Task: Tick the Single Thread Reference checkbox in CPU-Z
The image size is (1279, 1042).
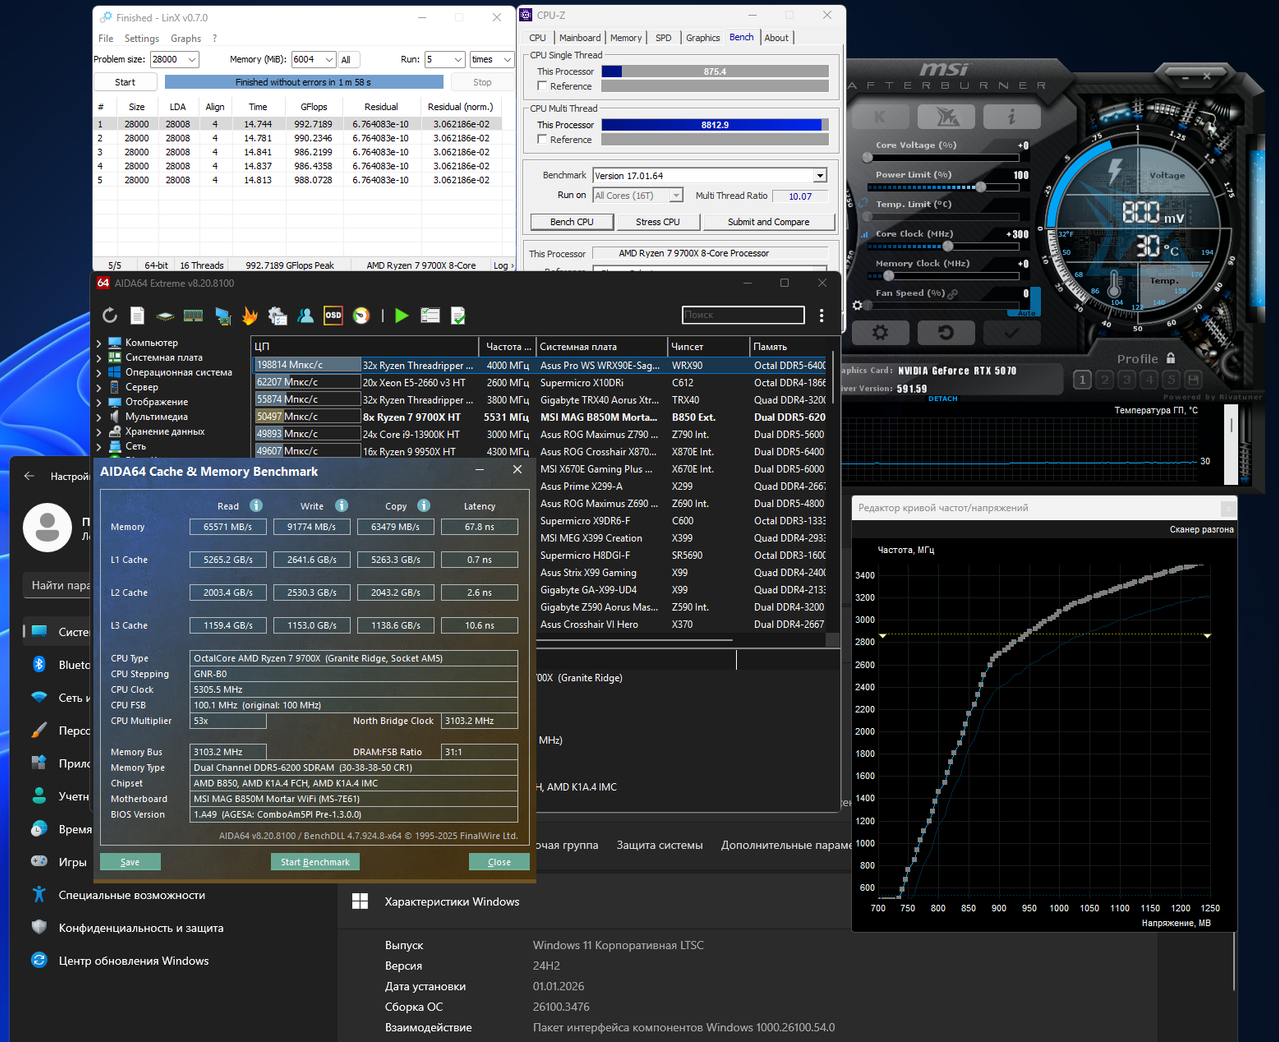Action: (x=542, y=86)
